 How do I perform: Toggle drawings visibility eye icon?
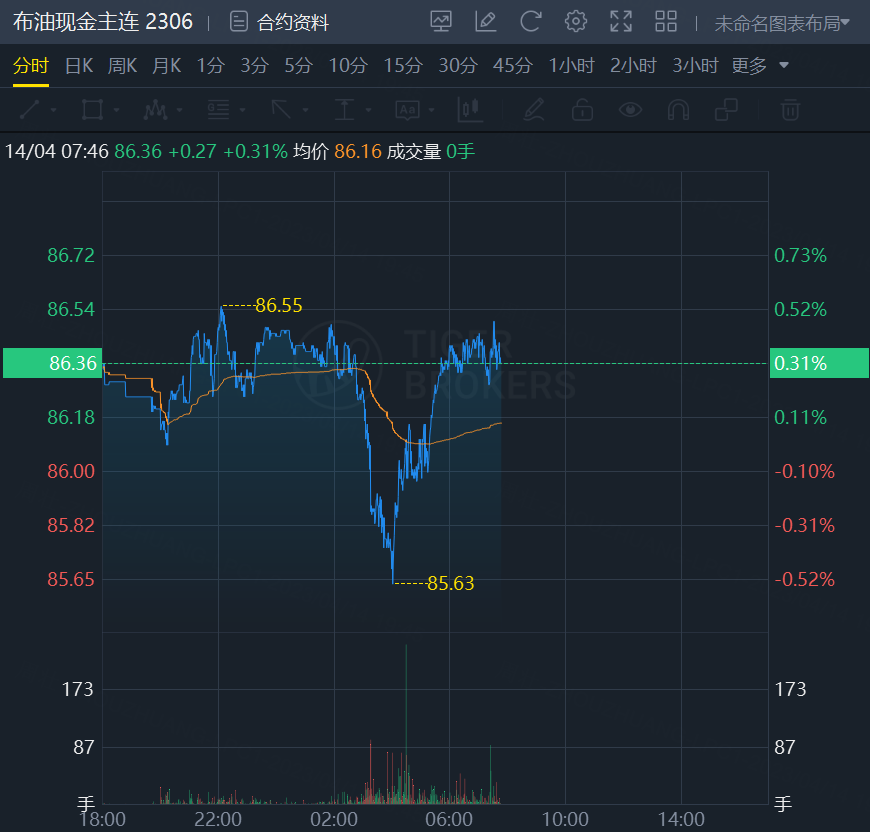click(x=630, y=109)
